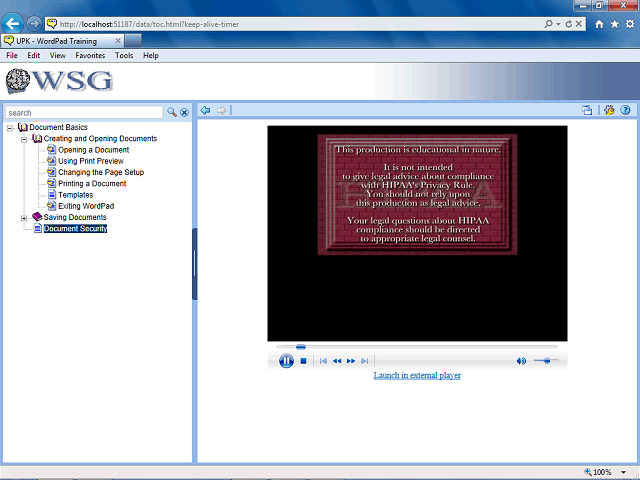Open the 100% zoom level dropdown
This screenshot has width=640, height=480.
tap(623, 472)
